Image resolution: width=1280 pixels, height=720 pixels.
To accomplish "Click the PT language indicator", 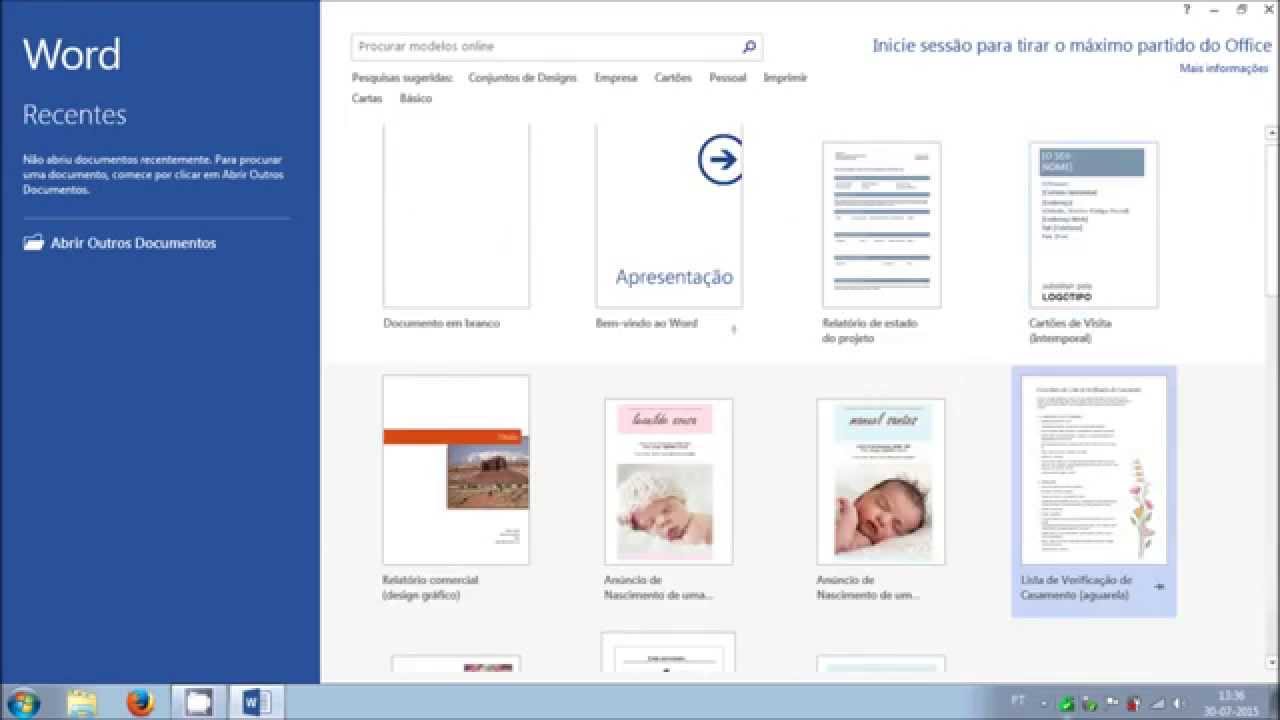I will pyautogui.click(x=1018, y=700).
